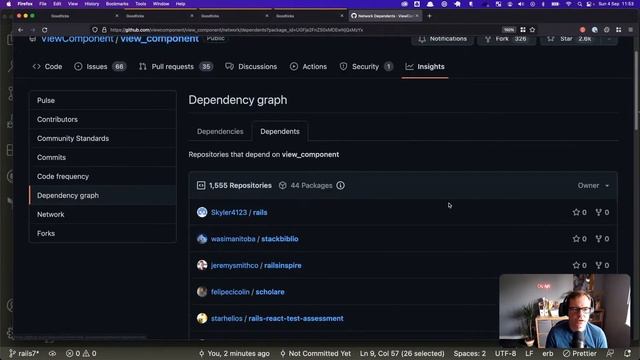This screenshot has height=360, width=640.
Task: Open the Firefox History menu
Action: [91, 4]
